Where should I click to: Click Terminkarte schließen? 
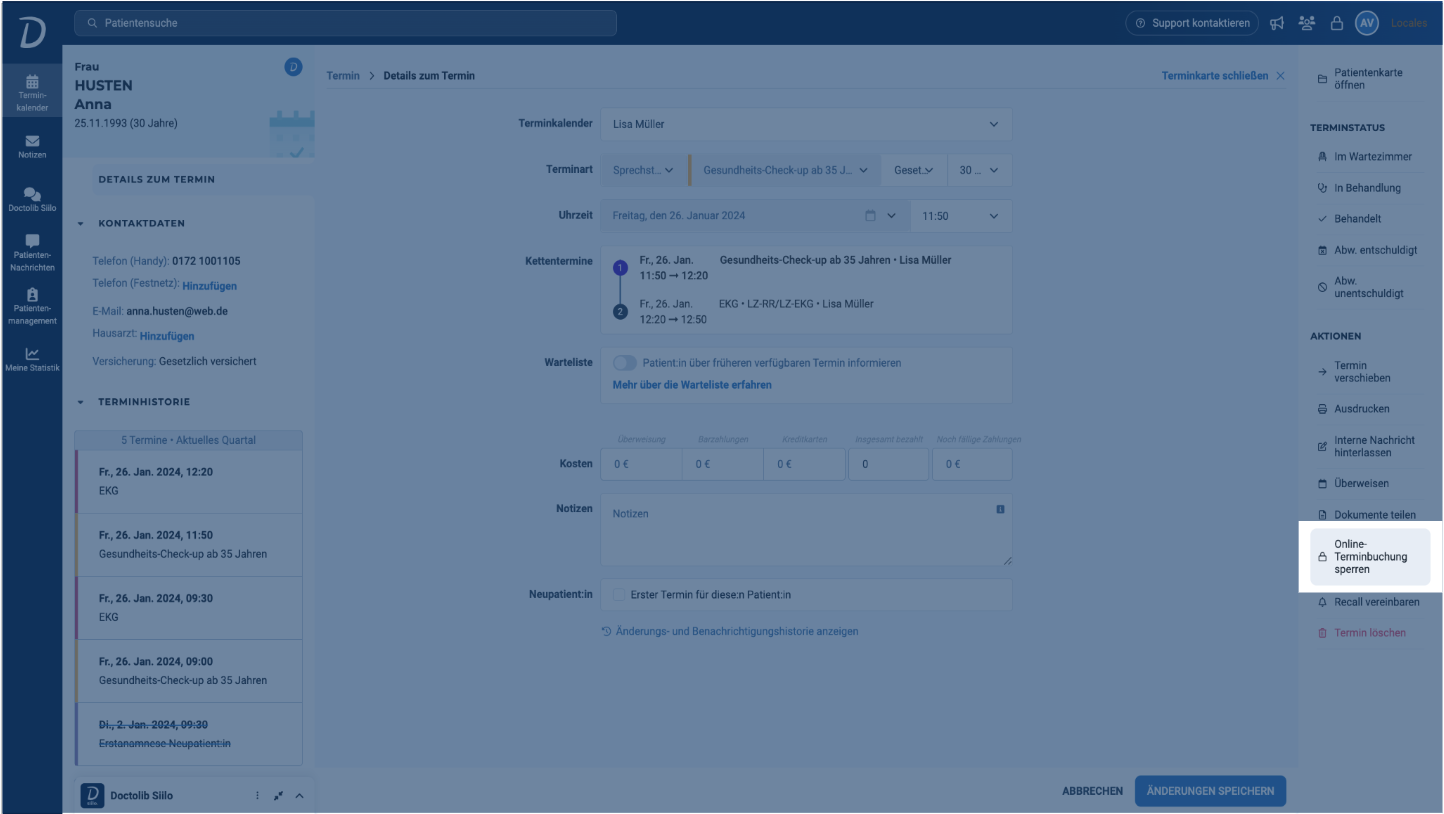coord(1223,76)
